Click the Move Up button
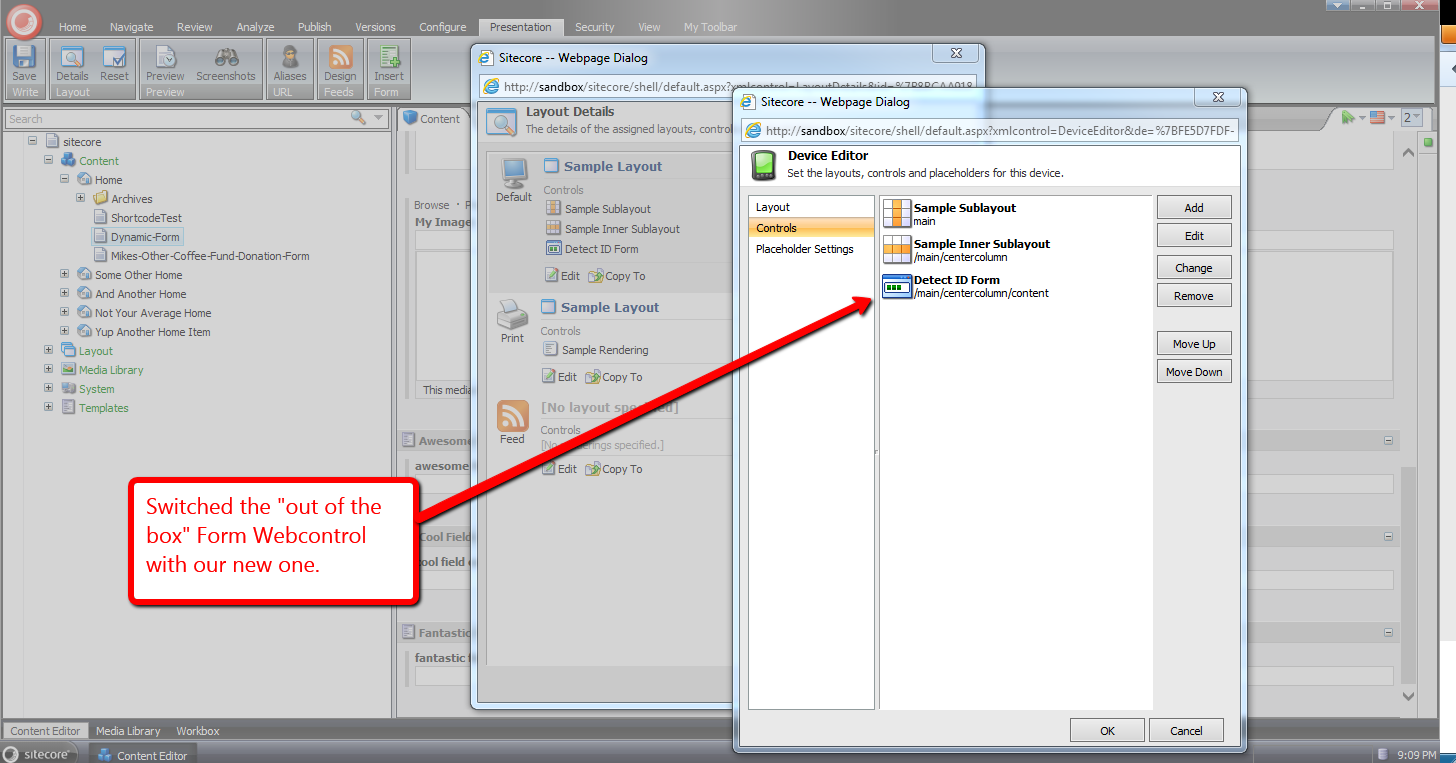 1194,344
